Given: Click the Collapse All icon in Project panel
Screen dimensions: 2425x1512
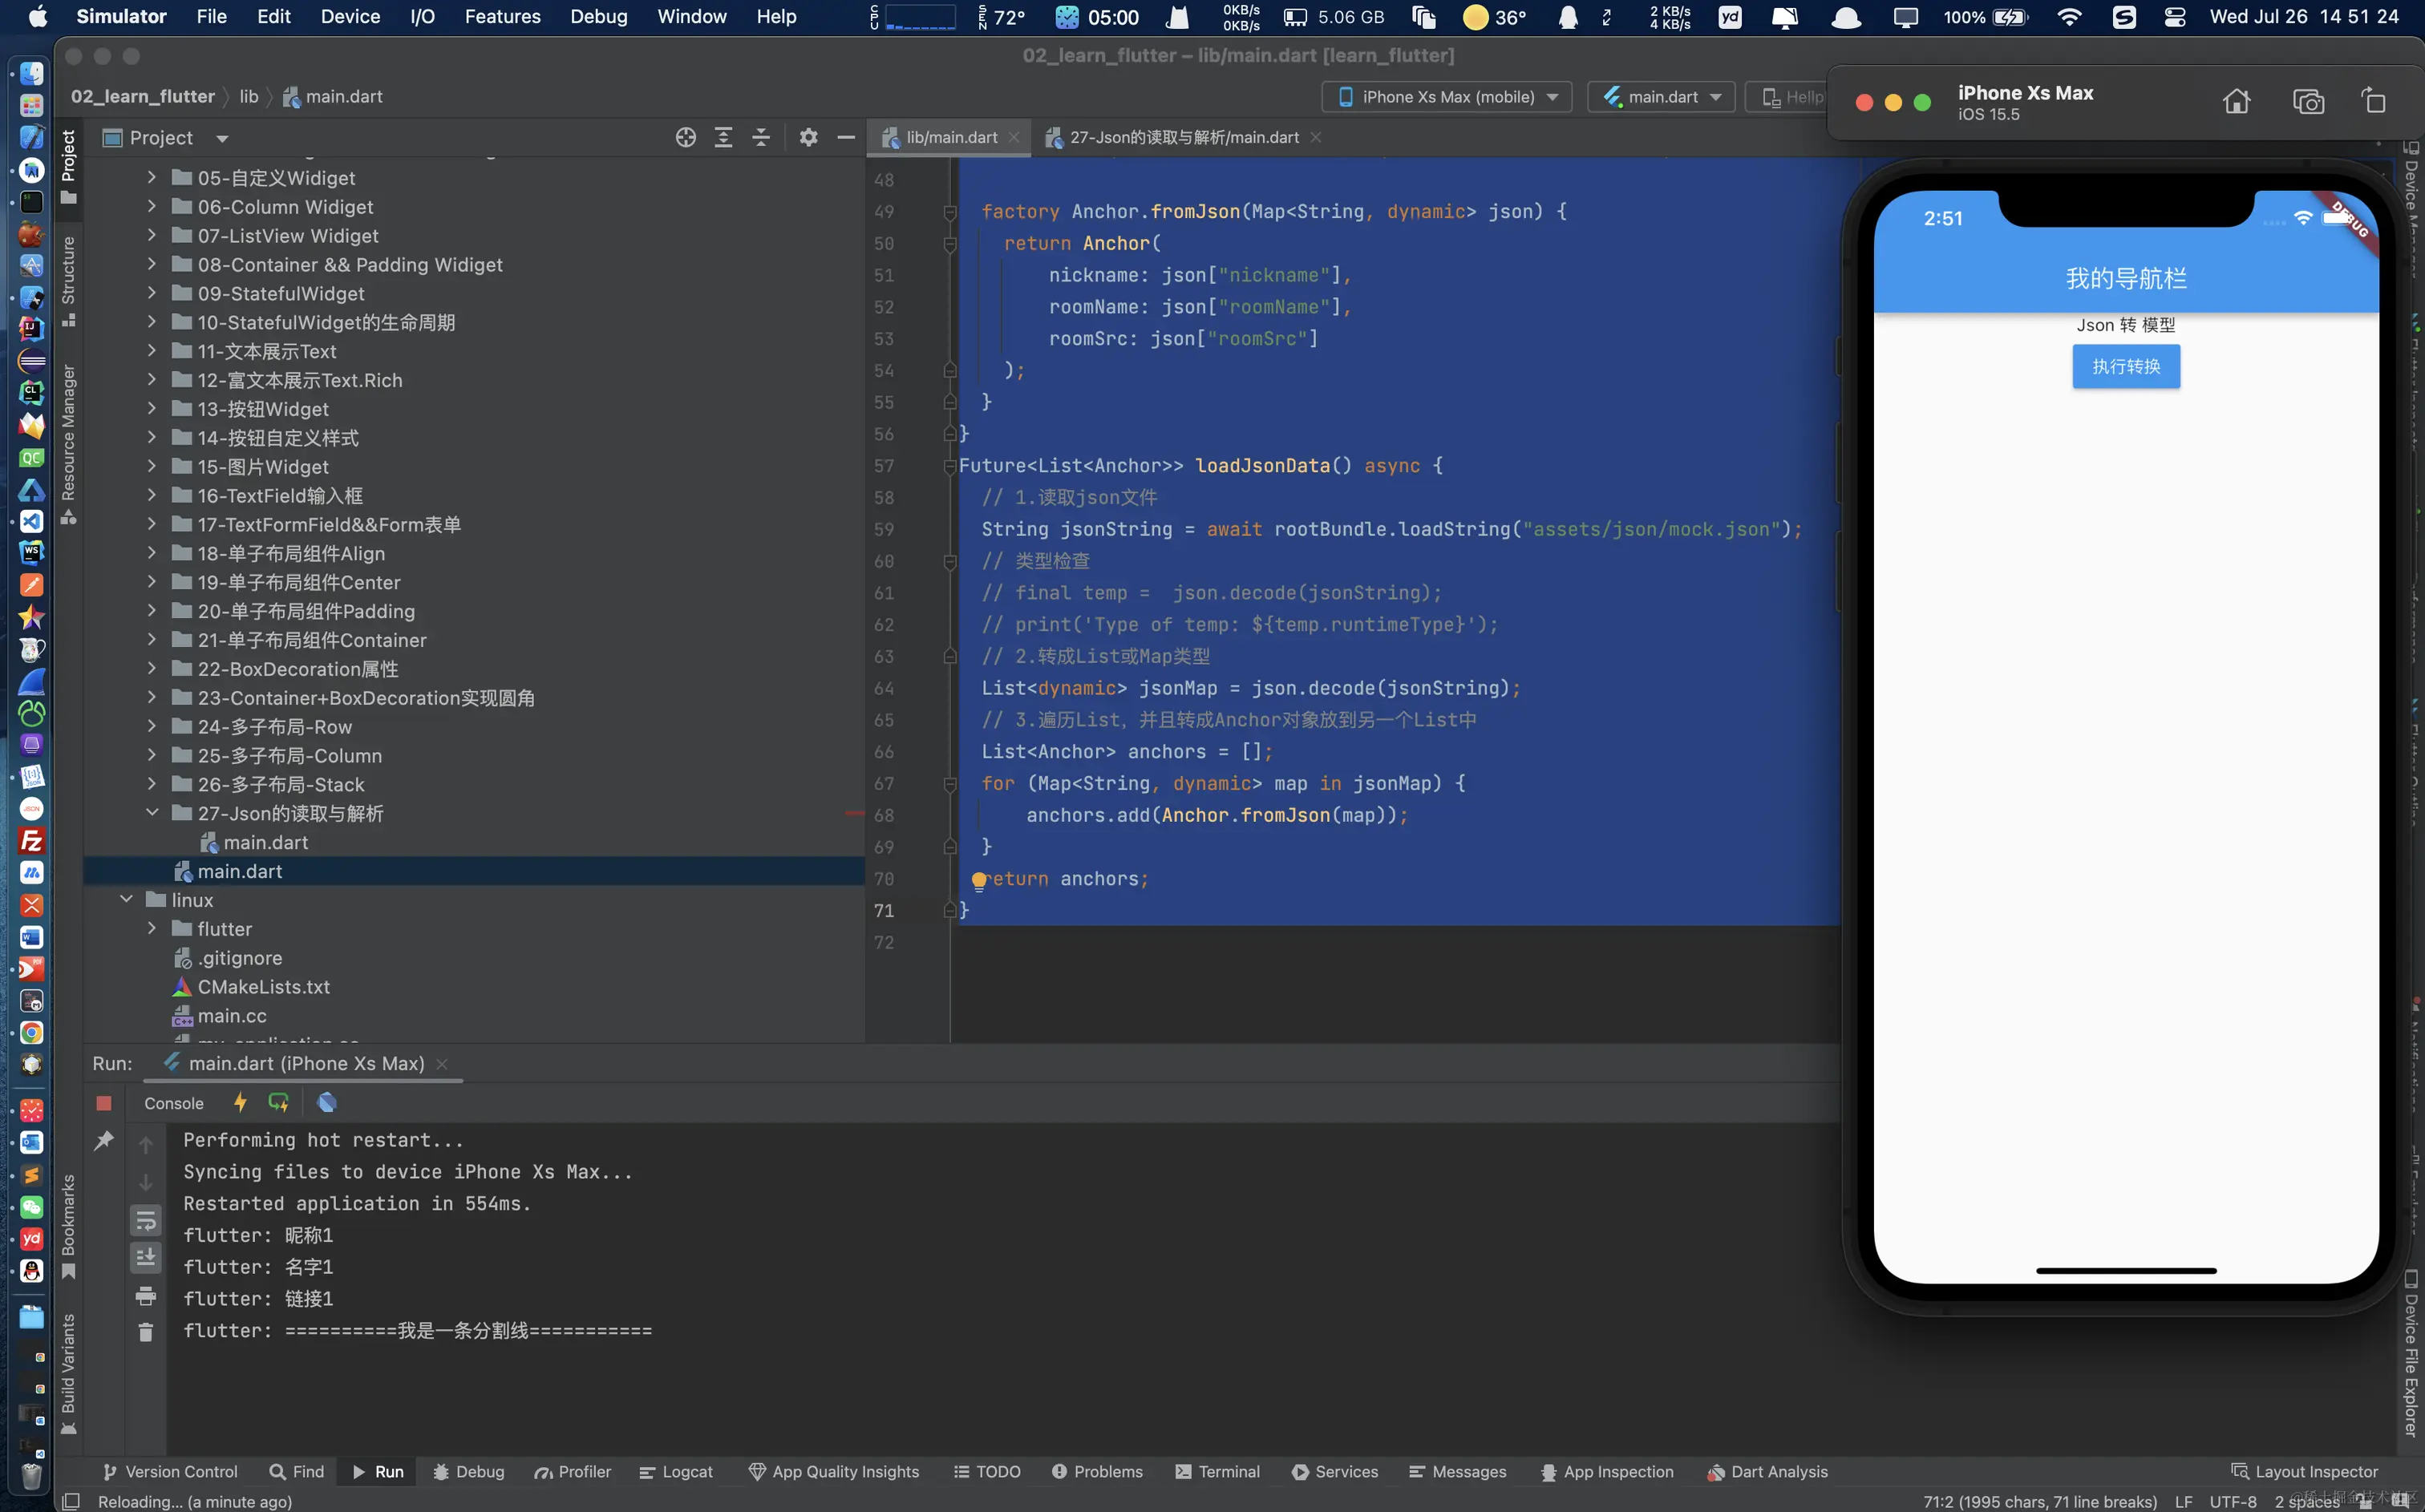Looking at the screenshot, I should pyautogui.click(x=761, y=138).
